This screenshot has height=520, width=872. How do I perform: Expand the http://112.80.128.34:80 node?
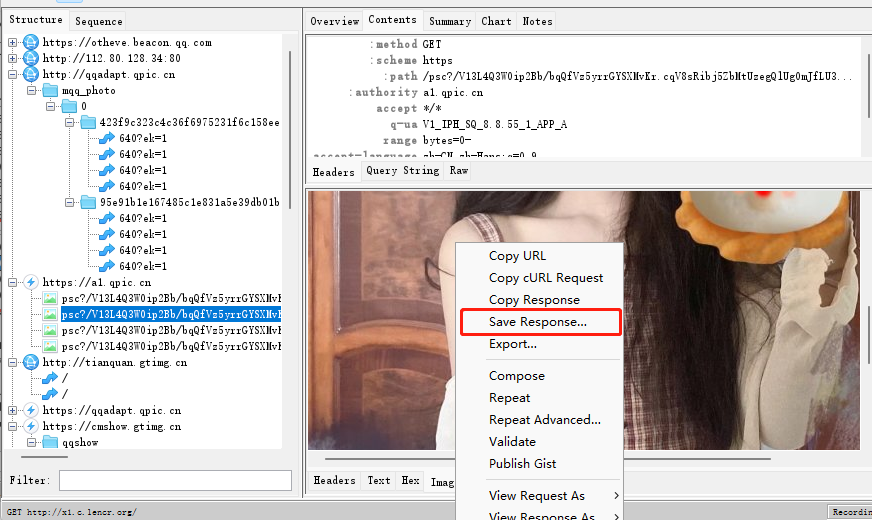click(13, 58)
